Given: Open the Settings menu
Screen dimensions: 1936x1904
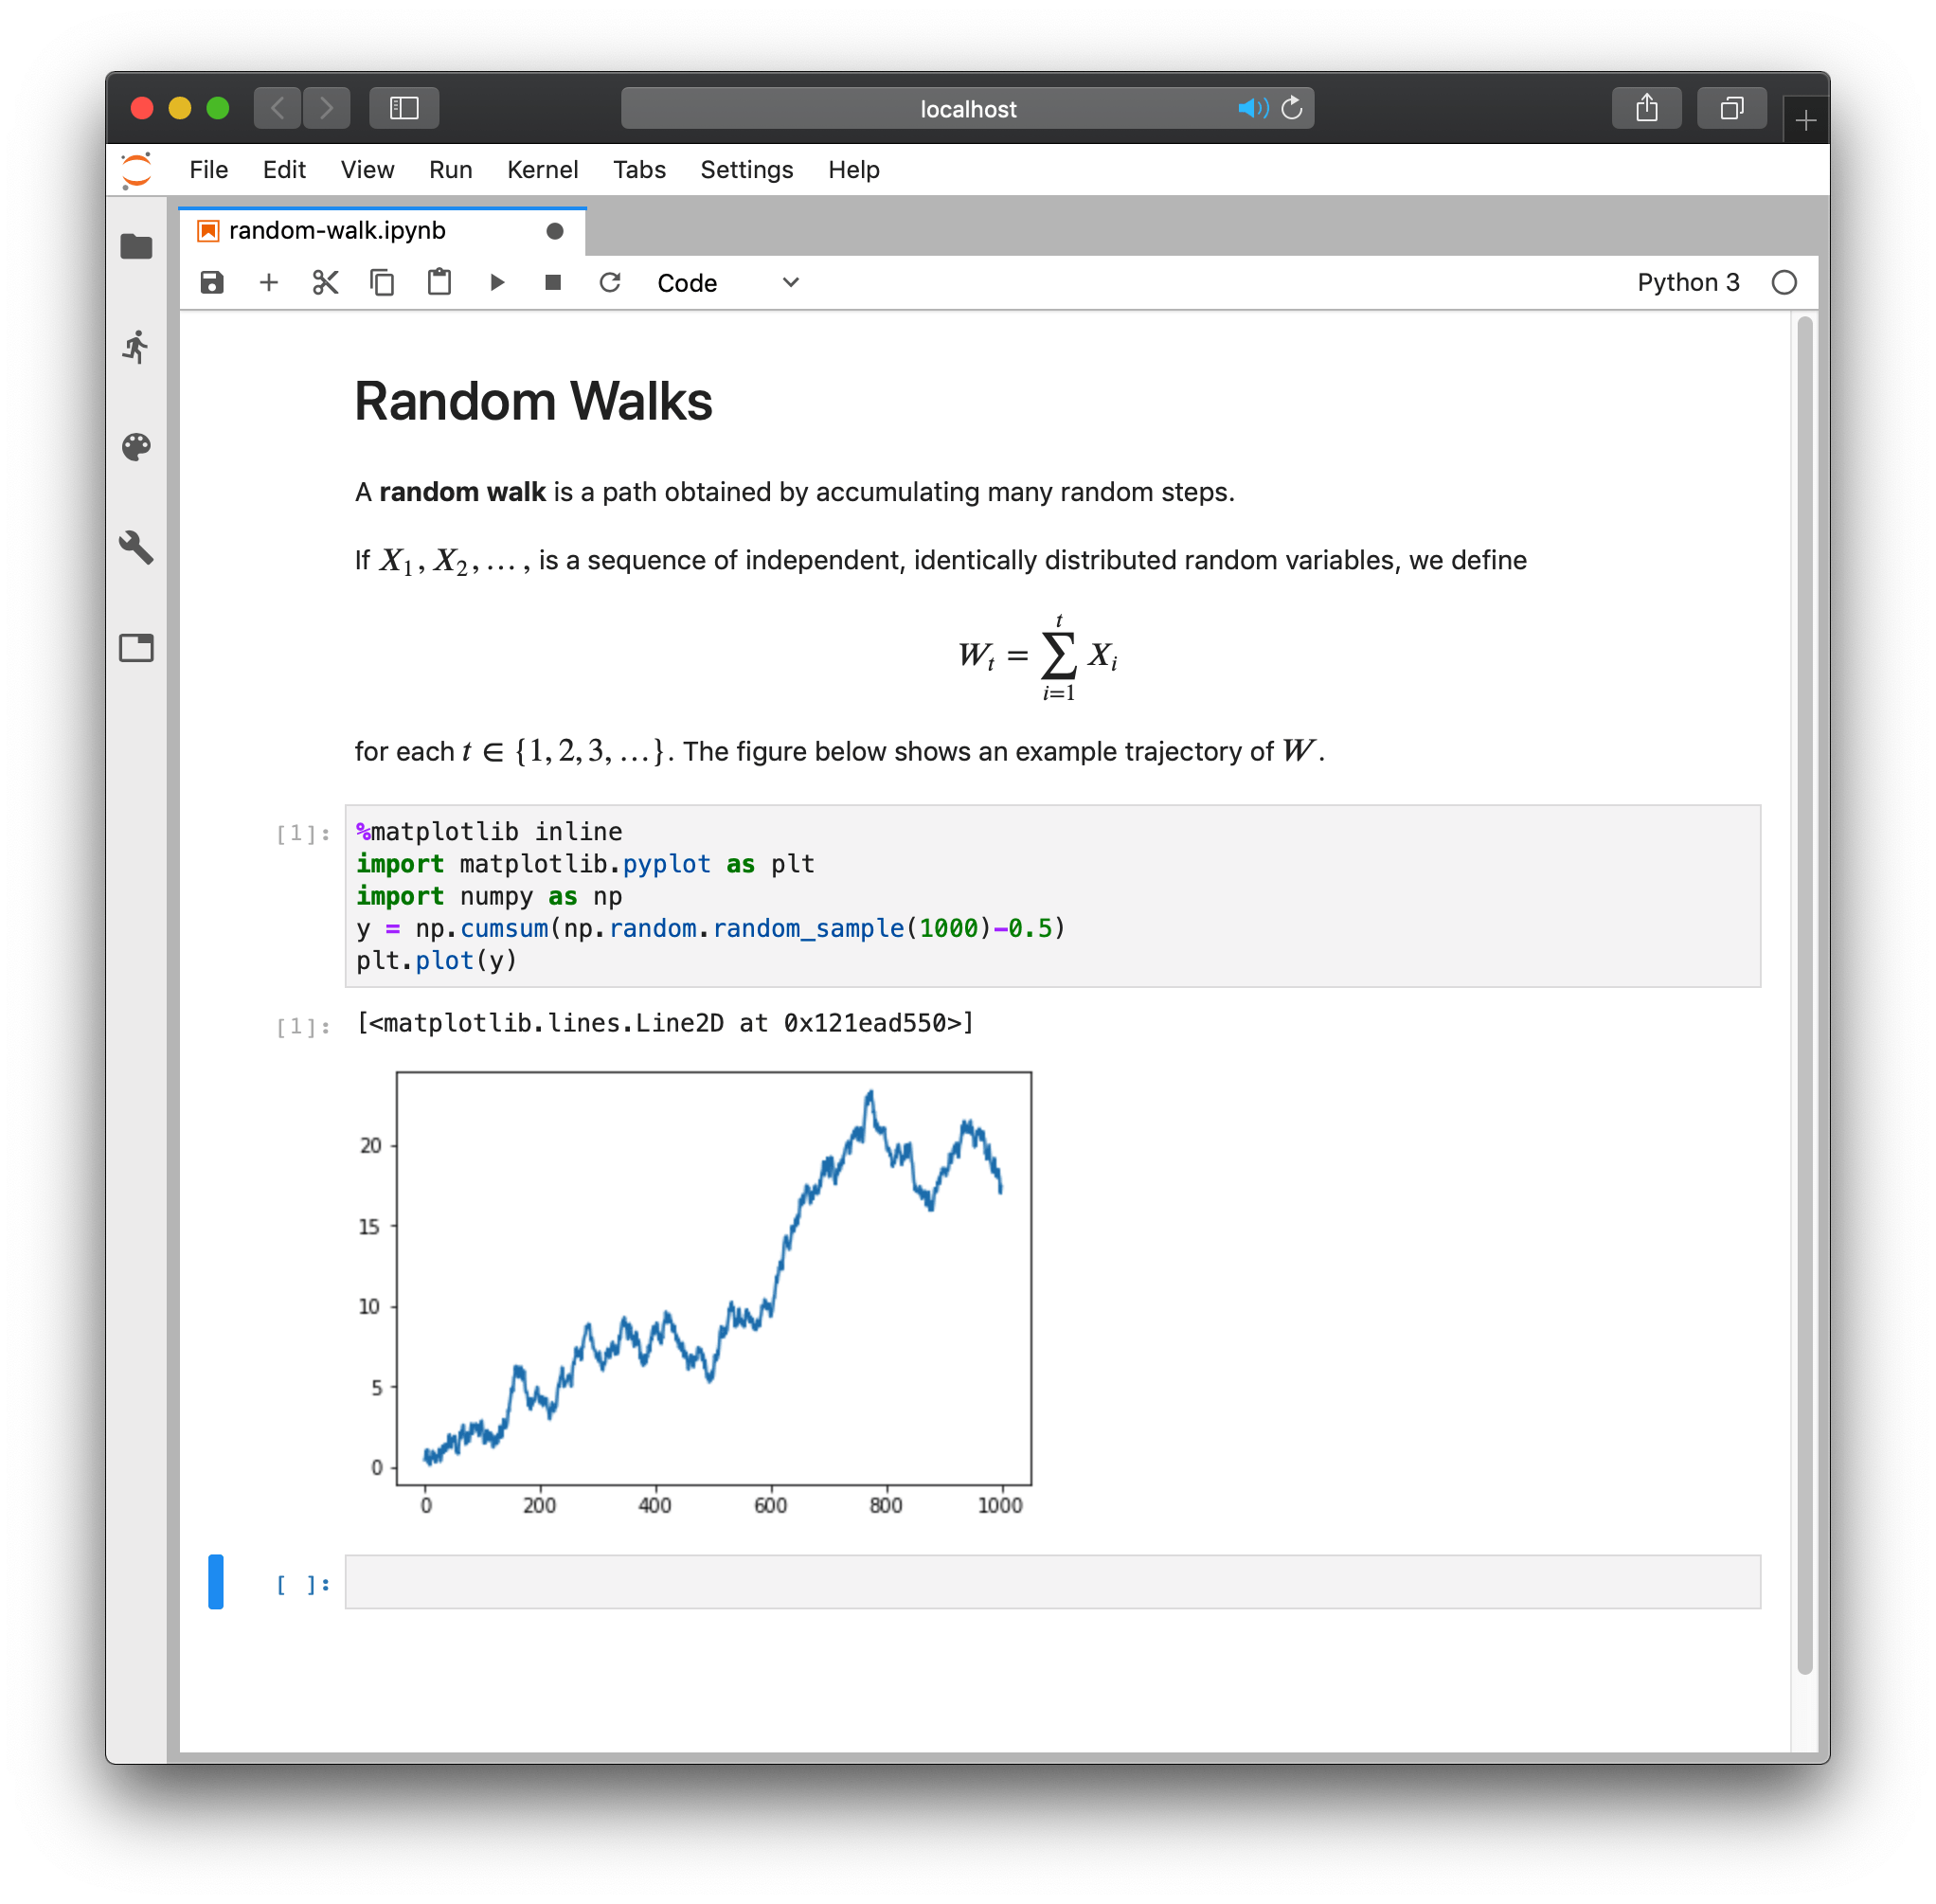Looking at the screenshot, I should pos(747,170).
